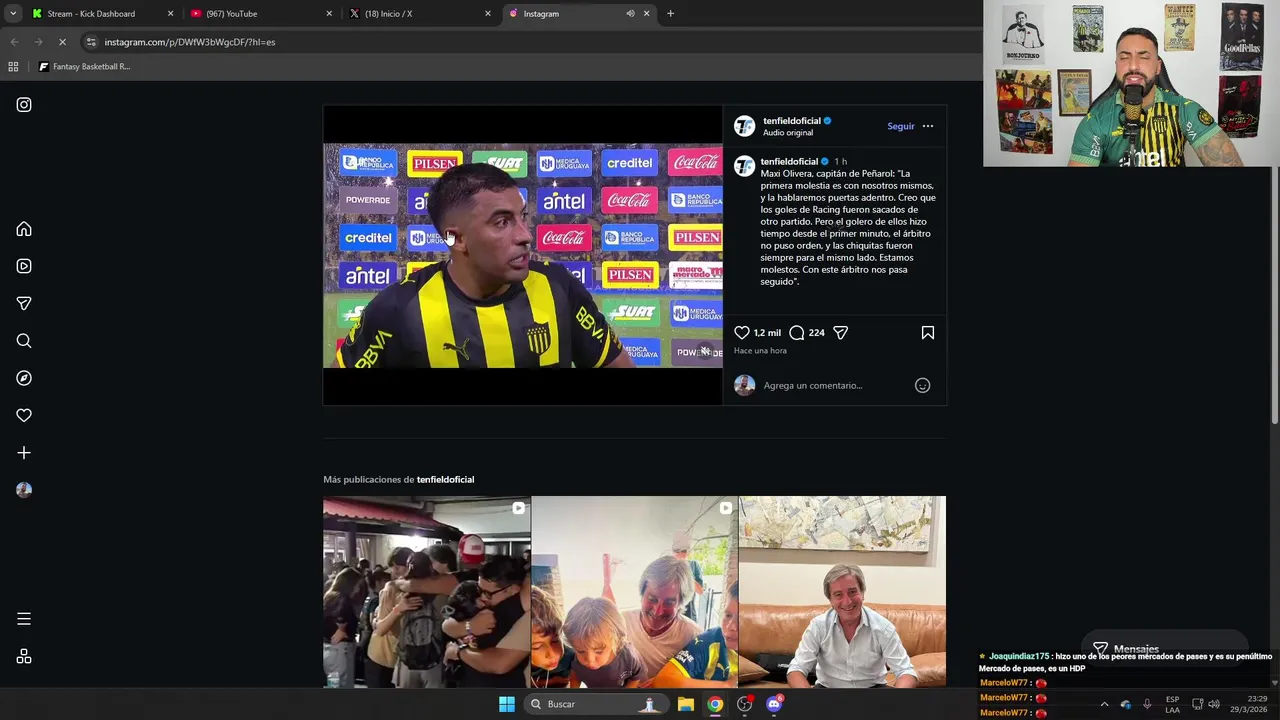Viewport: 1280px width, 720px height.
Task: View the 1,2 mil likes count
Action: [767, 333]
